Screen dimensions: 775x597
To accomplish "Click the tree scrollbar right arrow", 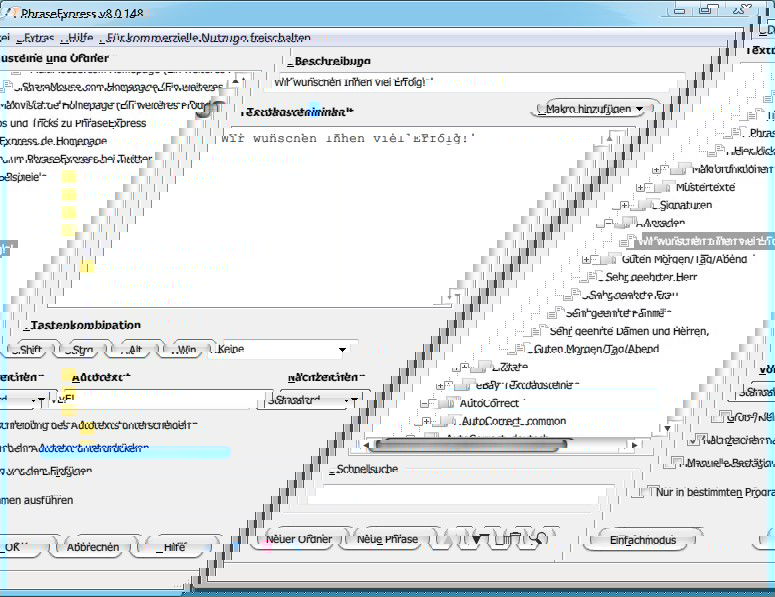I will [x=634, y=445].
